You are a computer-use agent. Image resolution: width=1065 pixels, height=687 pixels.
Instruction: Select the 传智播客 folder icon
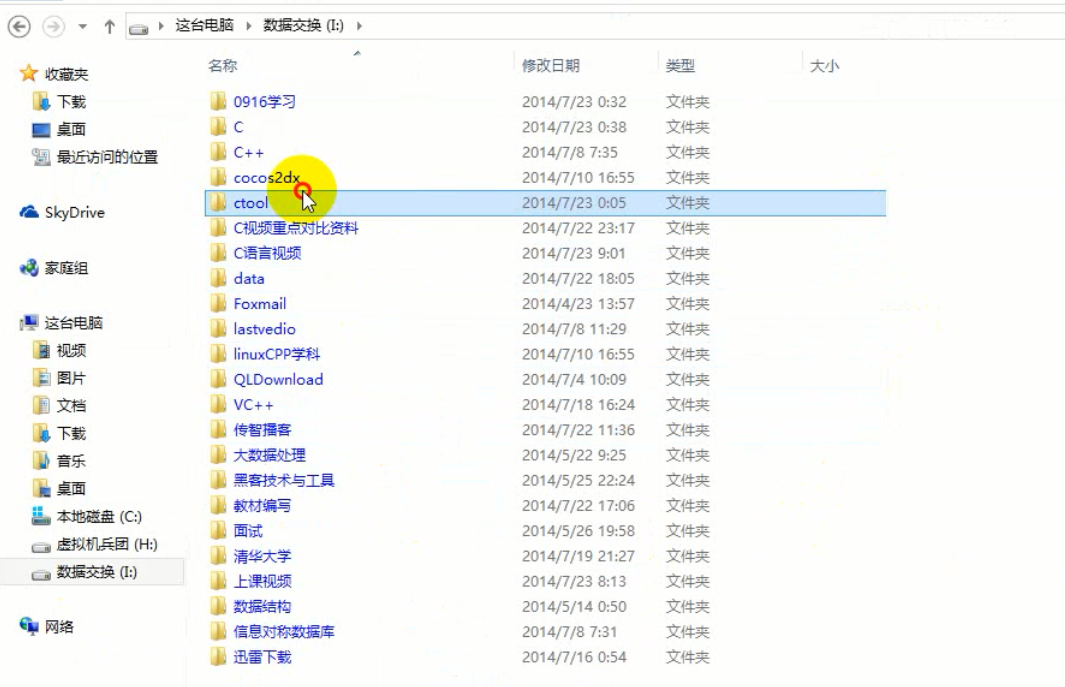pos(218,429)
